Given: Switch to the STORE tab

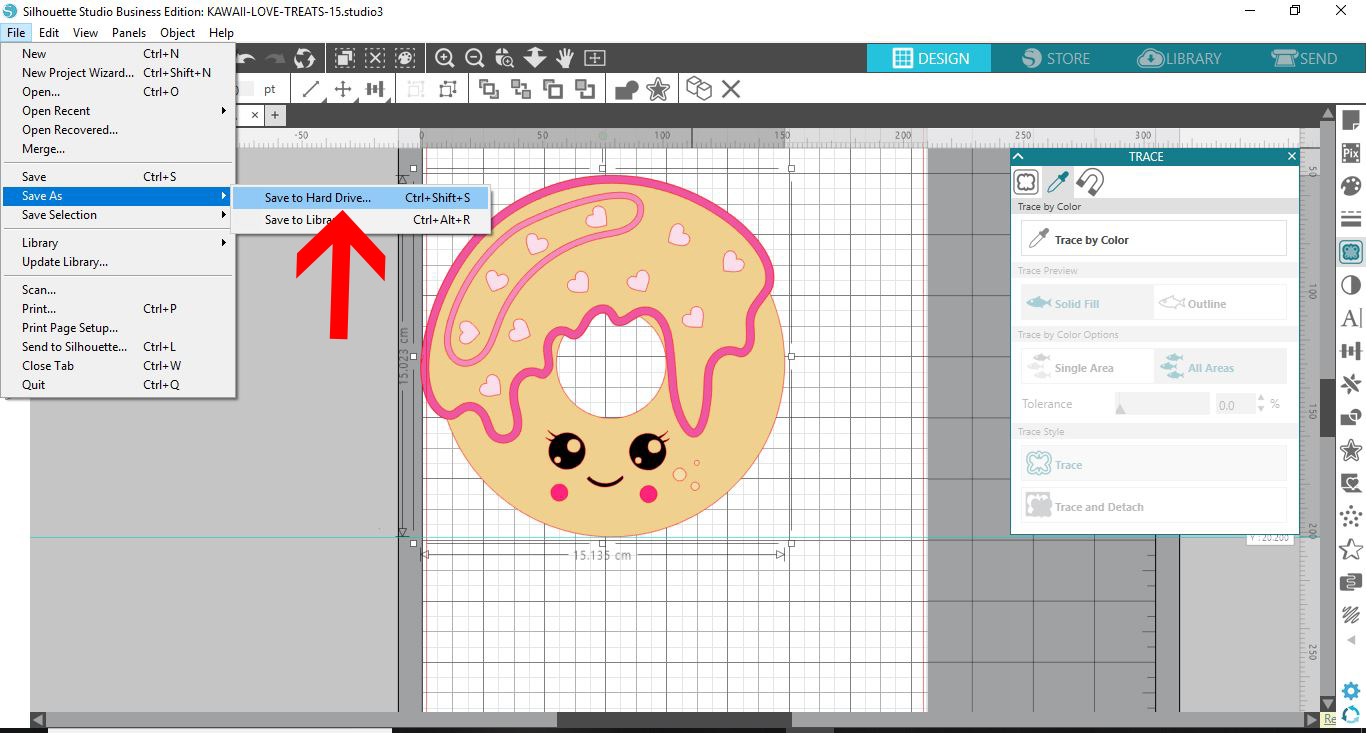Looking at the screenshot, I should coord(1056,58).
